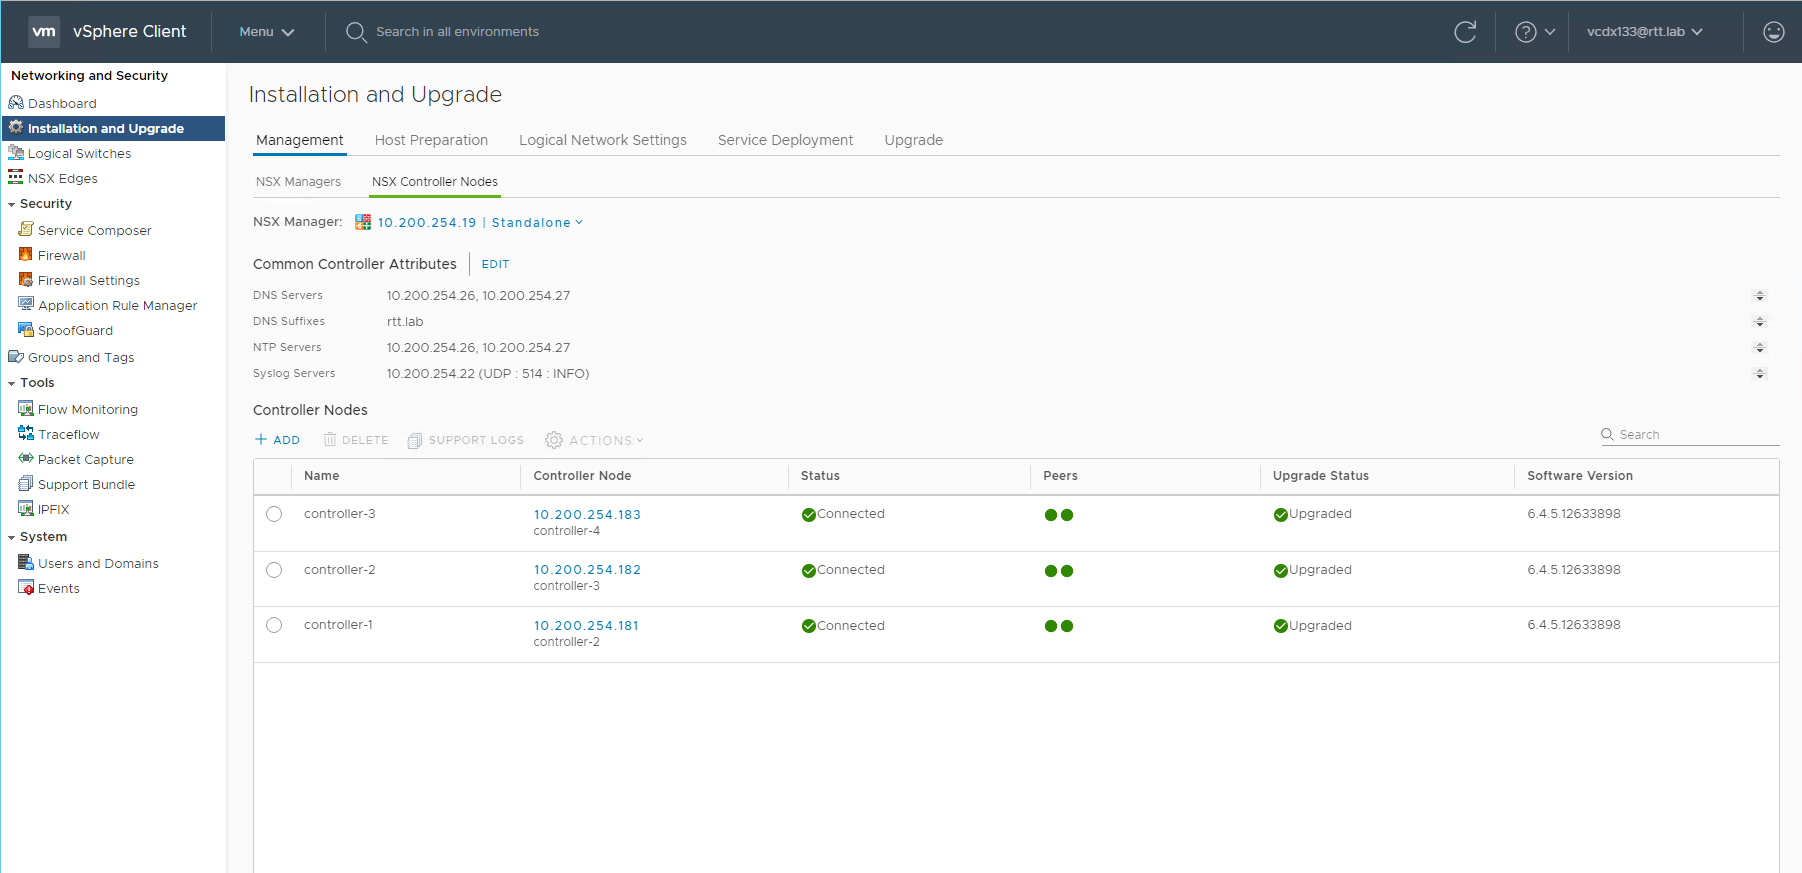
Task: Click EDIT for Common Controller Attributes
Action: pos(495,264)
